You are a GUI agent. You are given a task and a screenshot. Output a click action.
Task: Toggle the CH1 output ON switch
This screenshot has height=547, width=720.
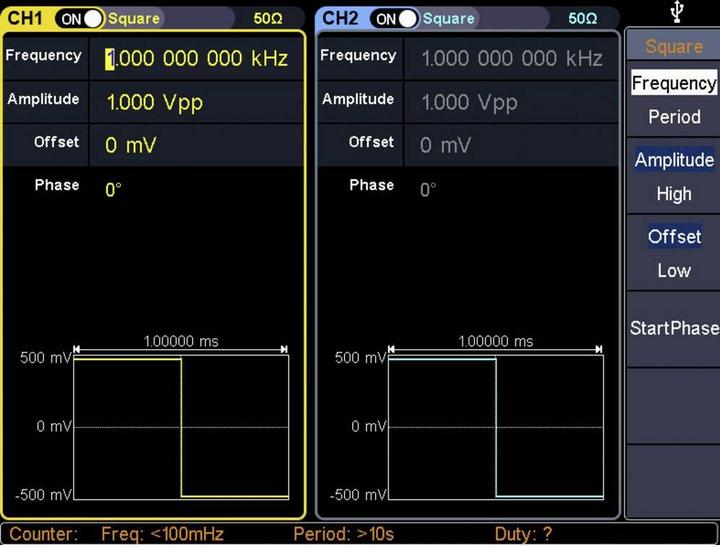(x=79, y=19)
